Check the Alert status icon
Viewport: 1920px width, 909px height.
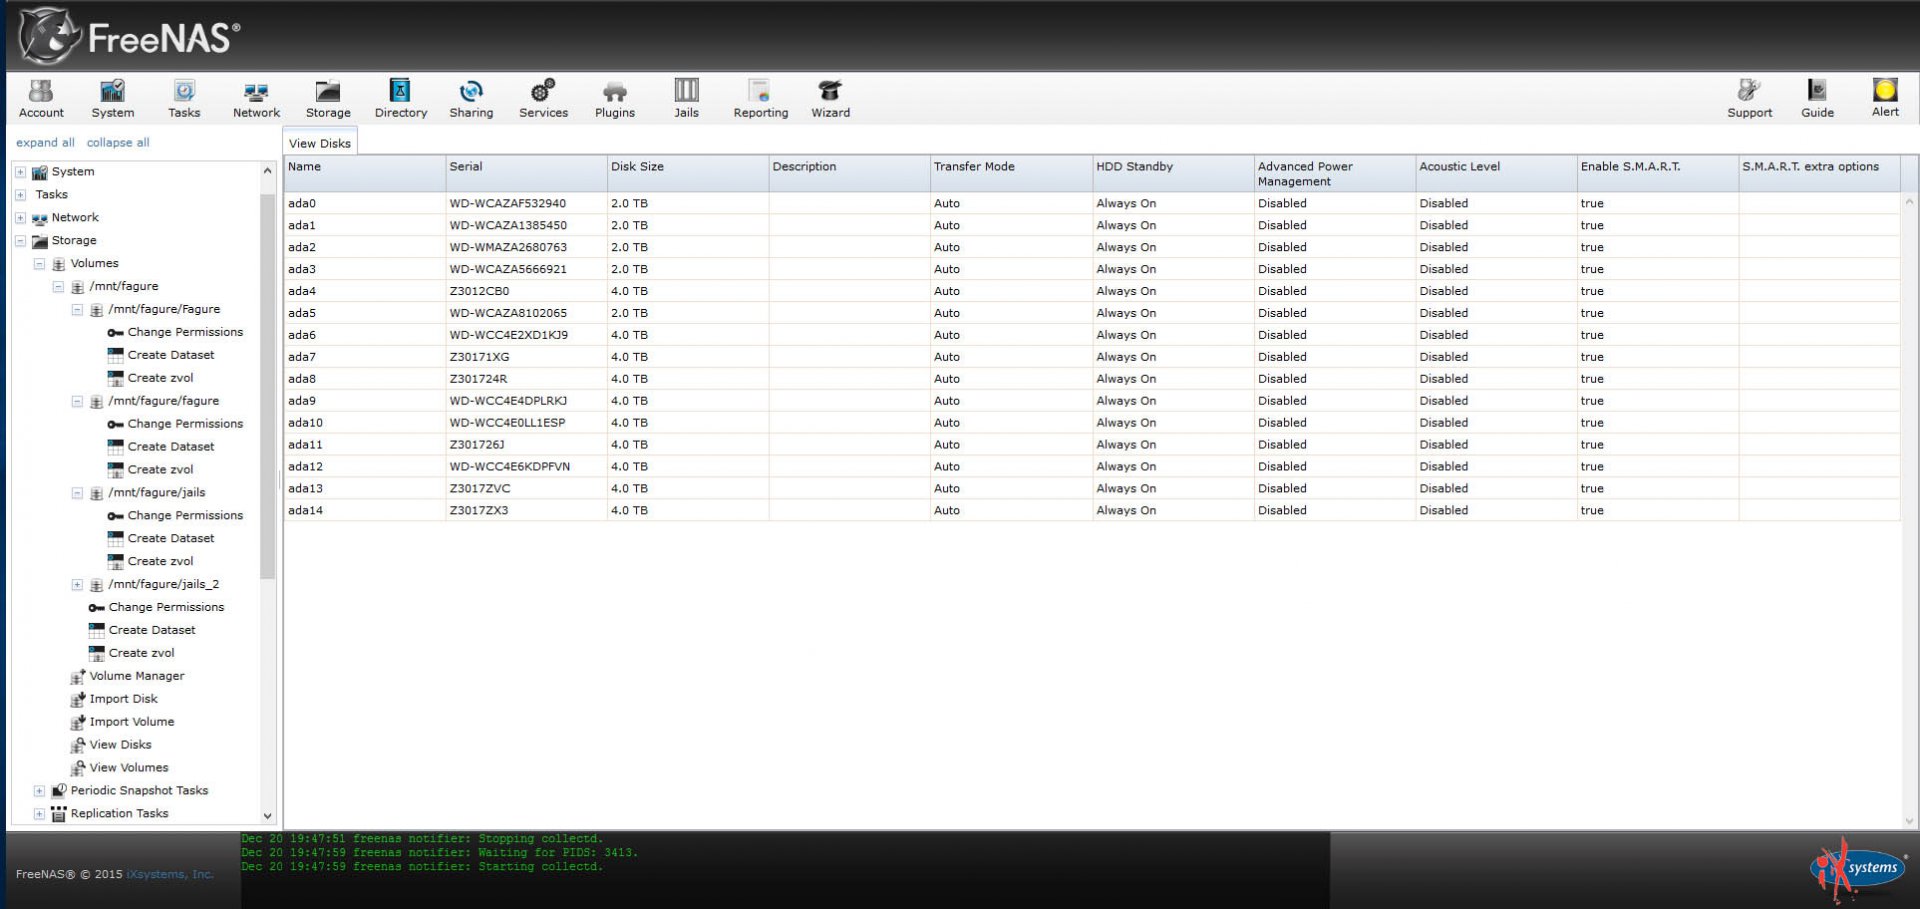1885,97
